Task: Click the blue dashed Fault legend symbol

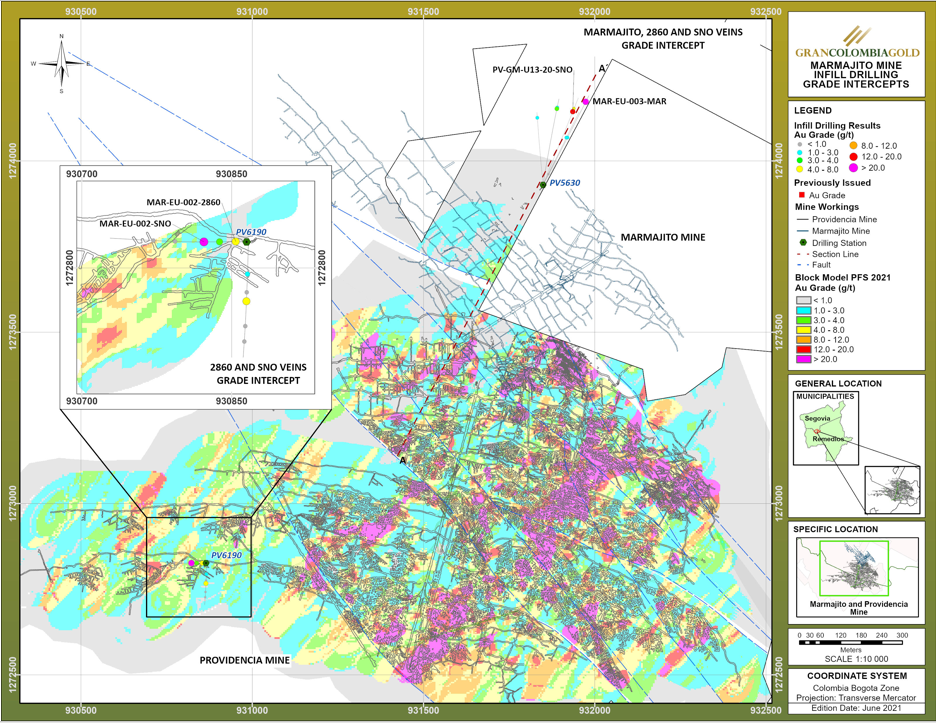Action: coord(802,264)
